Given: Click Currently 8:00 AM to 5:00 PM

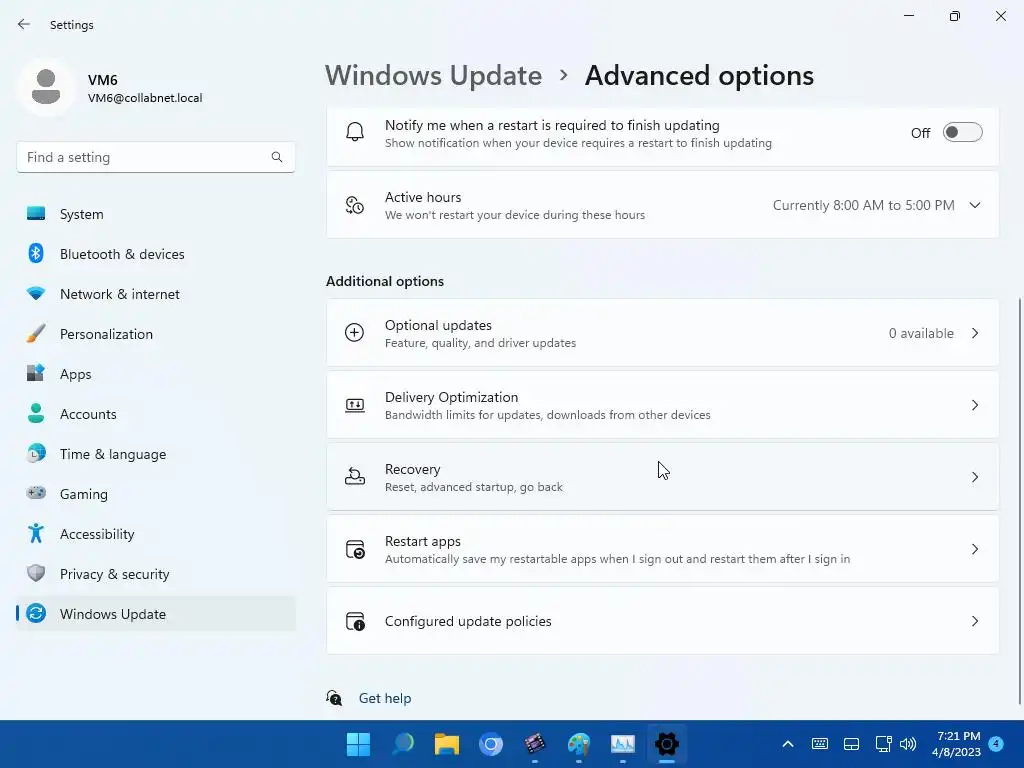Looking at the screenshot, I should click(863, 205).
